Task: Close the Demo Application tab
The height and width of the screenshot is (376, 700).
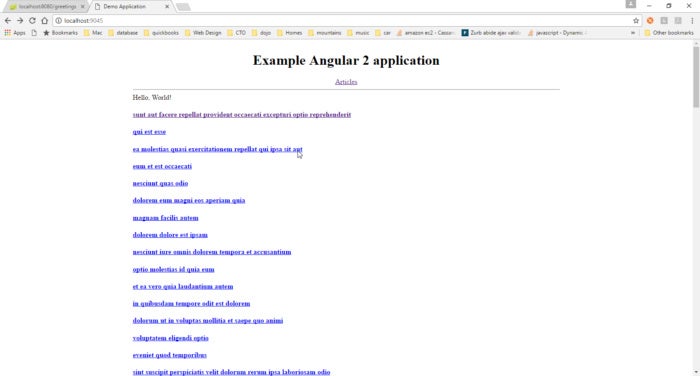Action: tap(167, 7)
